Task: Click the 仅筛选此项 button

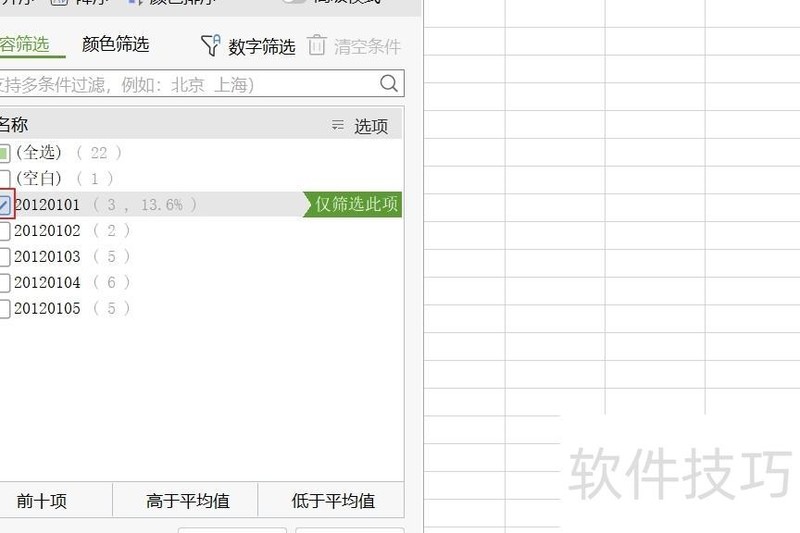Action: [353, 205]
